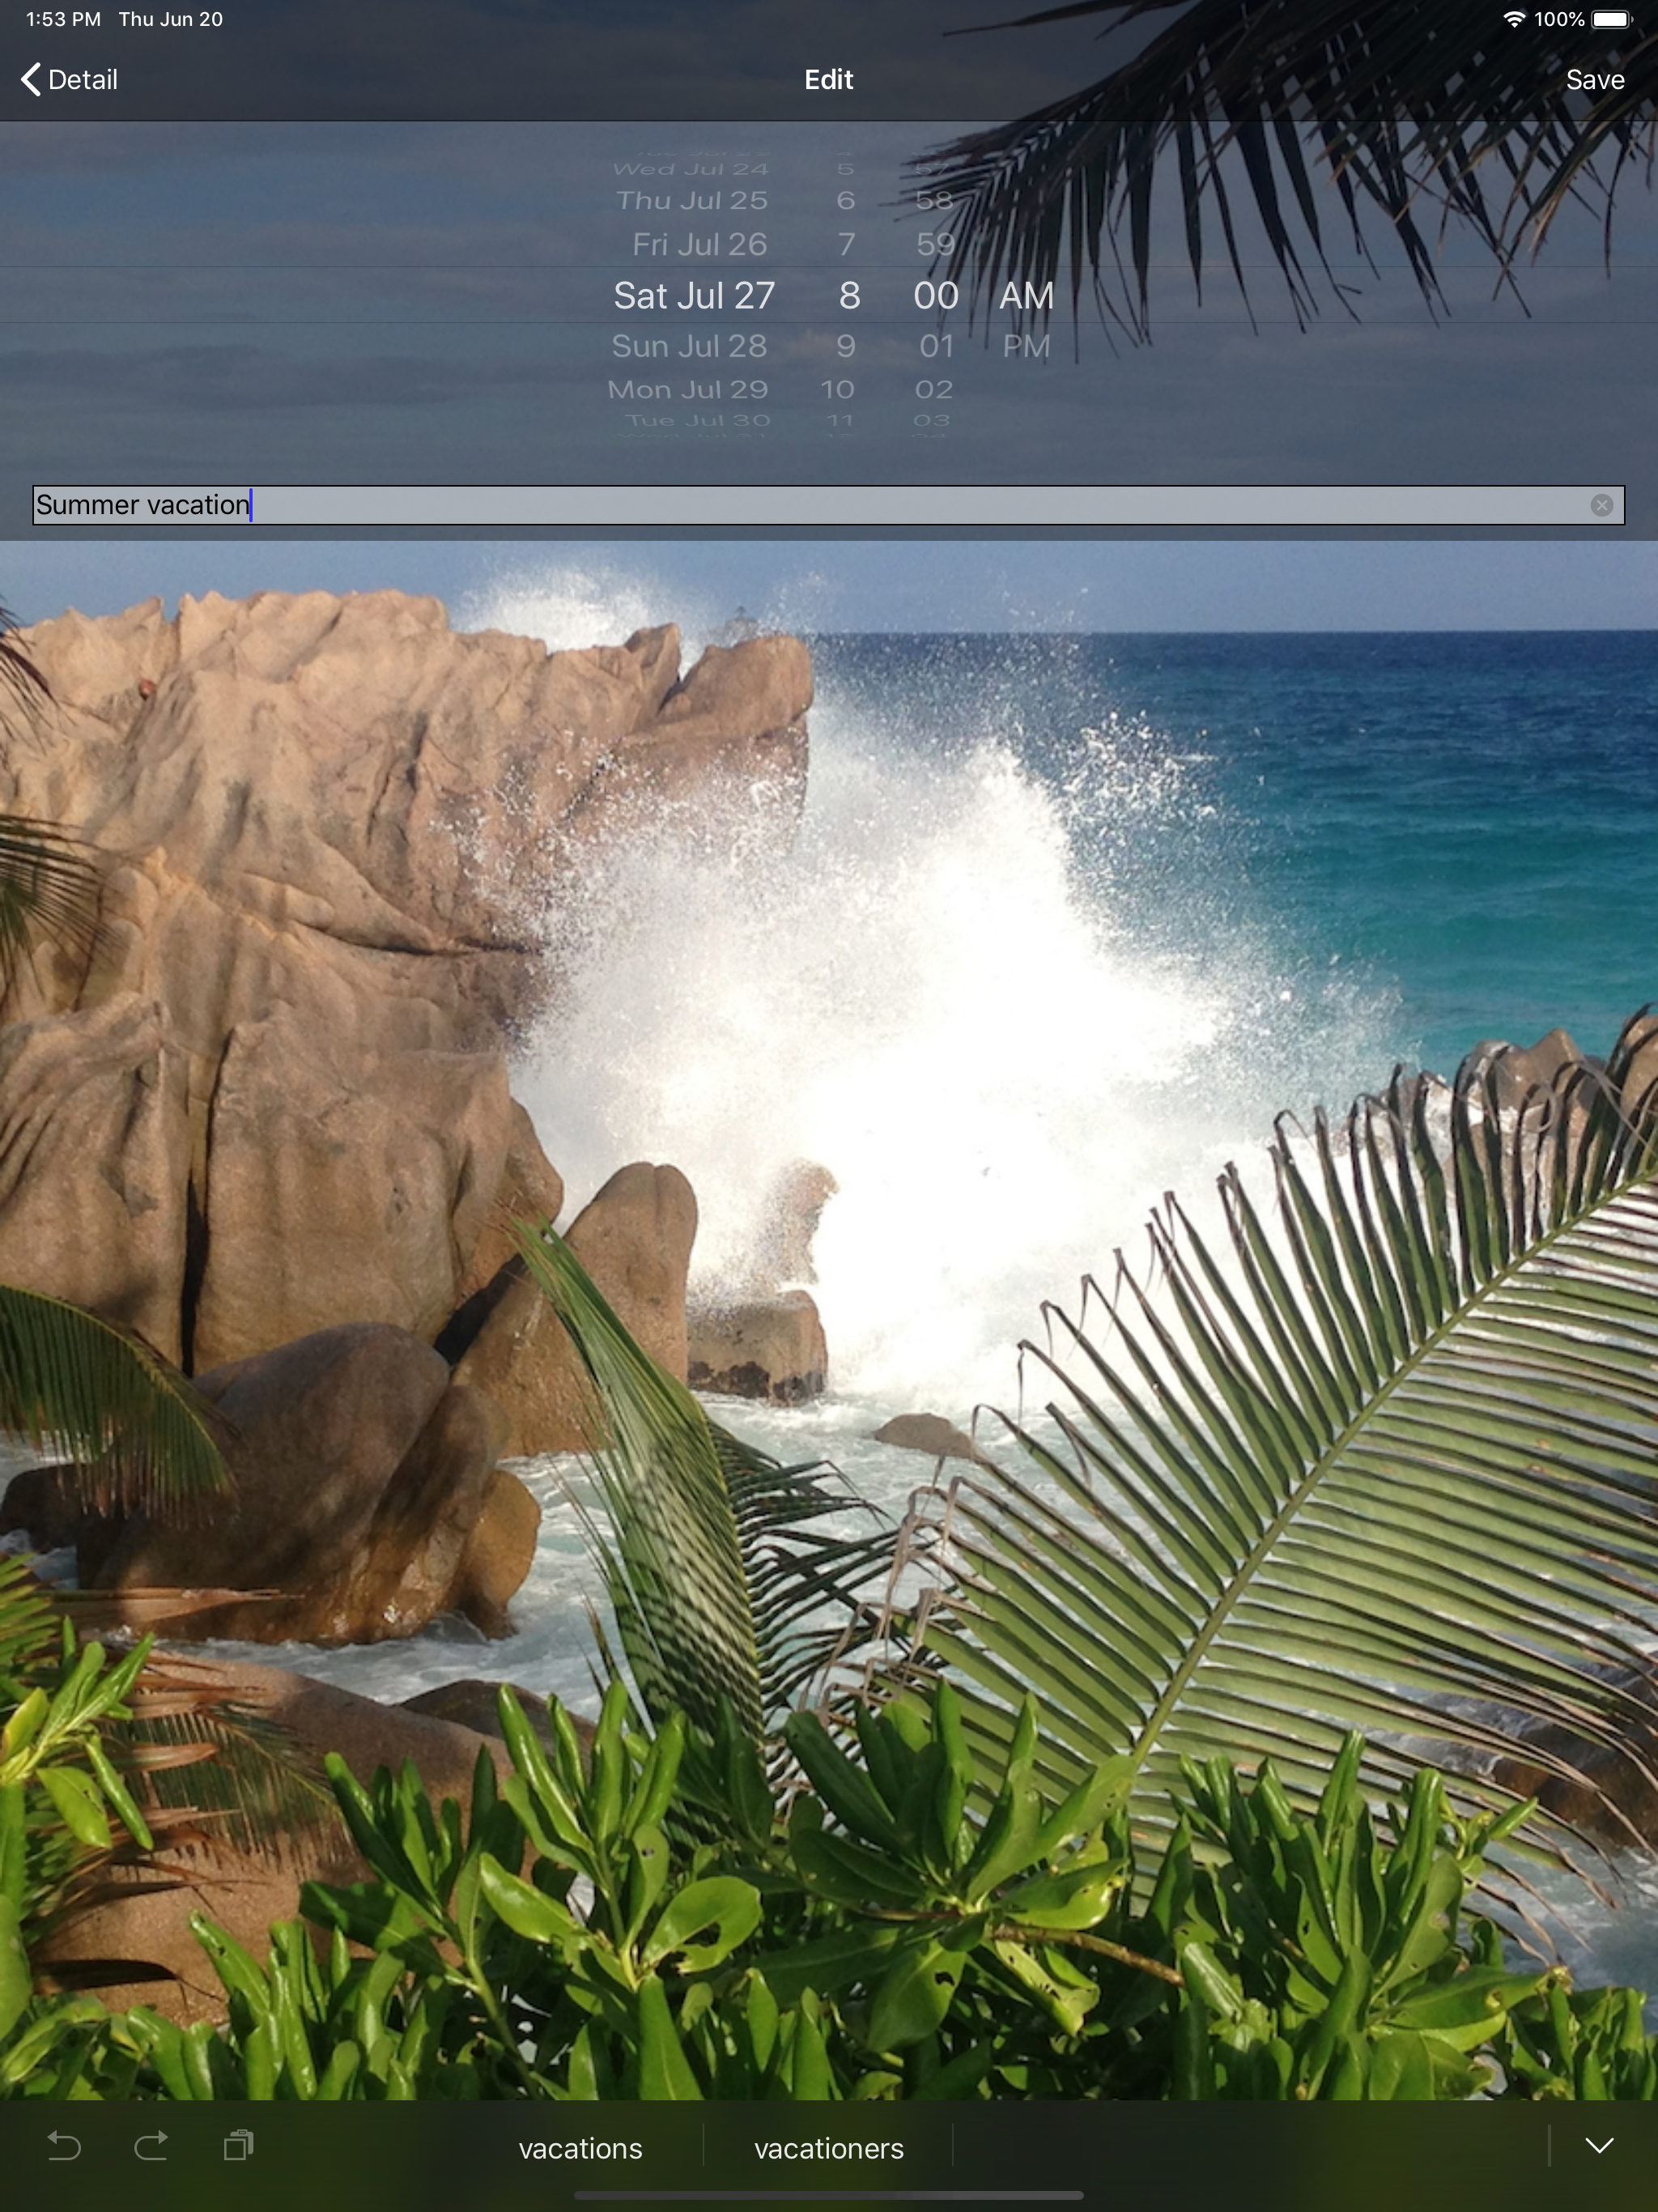Tap the beach wave photo

829,1300
